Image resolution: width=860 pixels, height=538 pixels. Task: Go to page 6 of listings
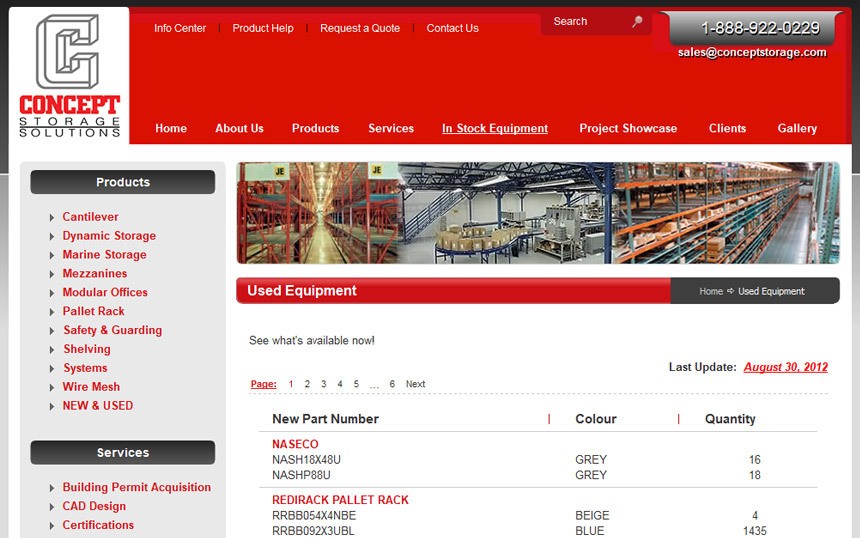coord(392,384)
